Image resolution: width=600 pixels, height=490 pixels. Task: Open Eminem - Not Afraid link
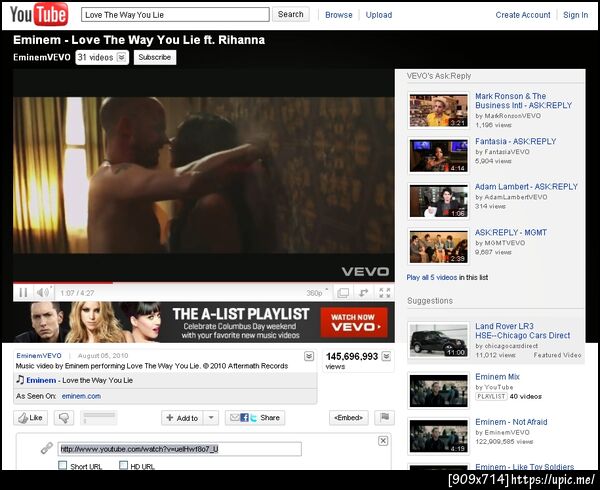(x=511, y=422)
